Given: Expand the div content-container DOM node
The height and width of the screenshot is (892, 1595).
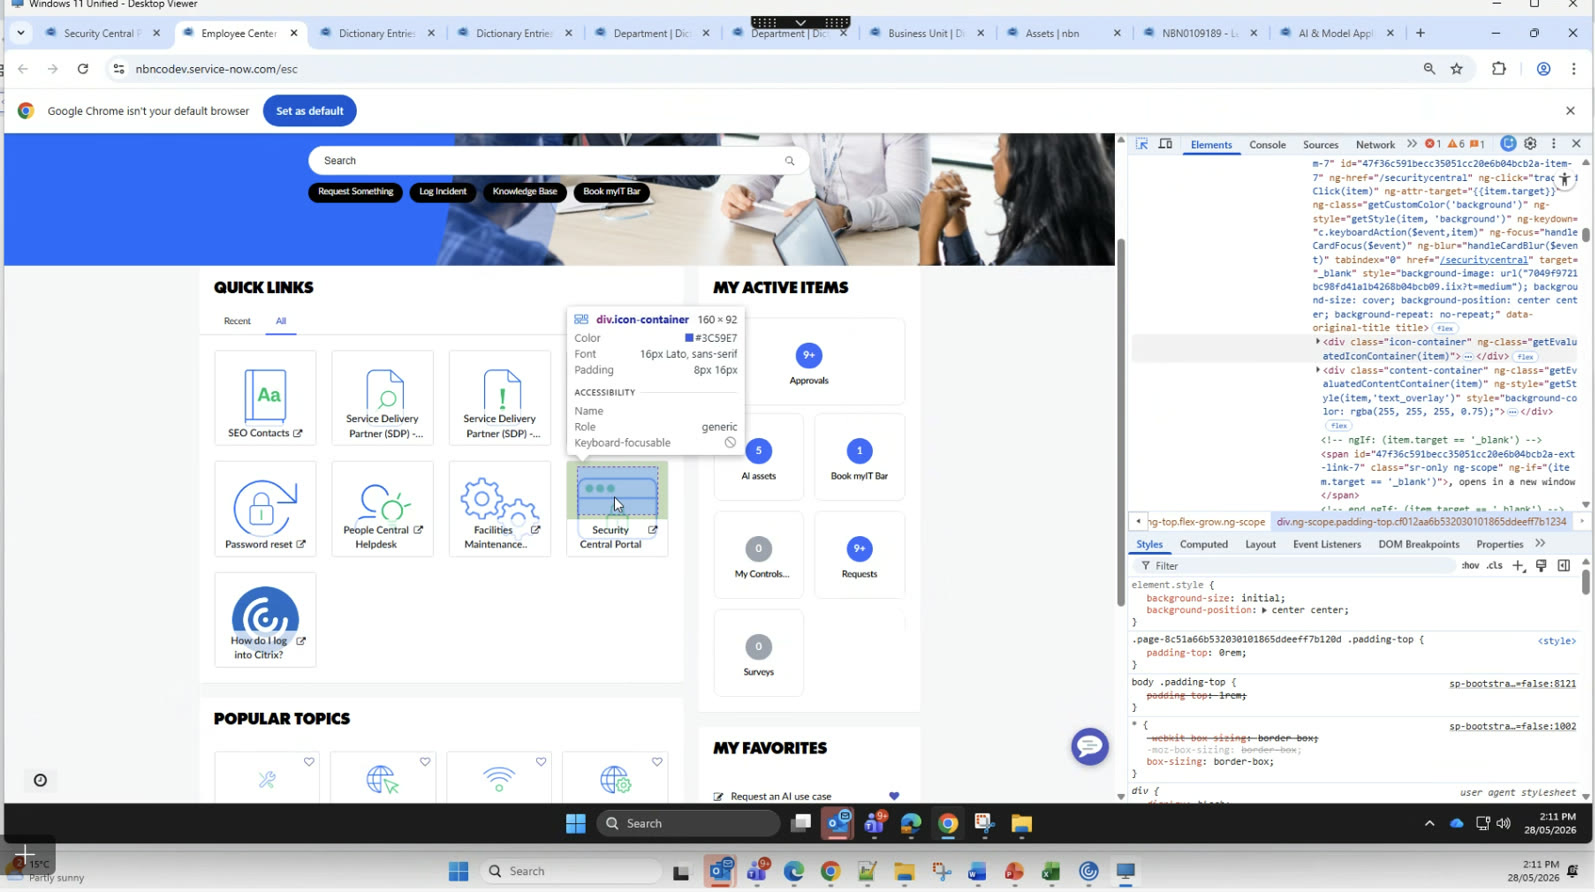Looking at the screenshot, I should pos(1318,370).
